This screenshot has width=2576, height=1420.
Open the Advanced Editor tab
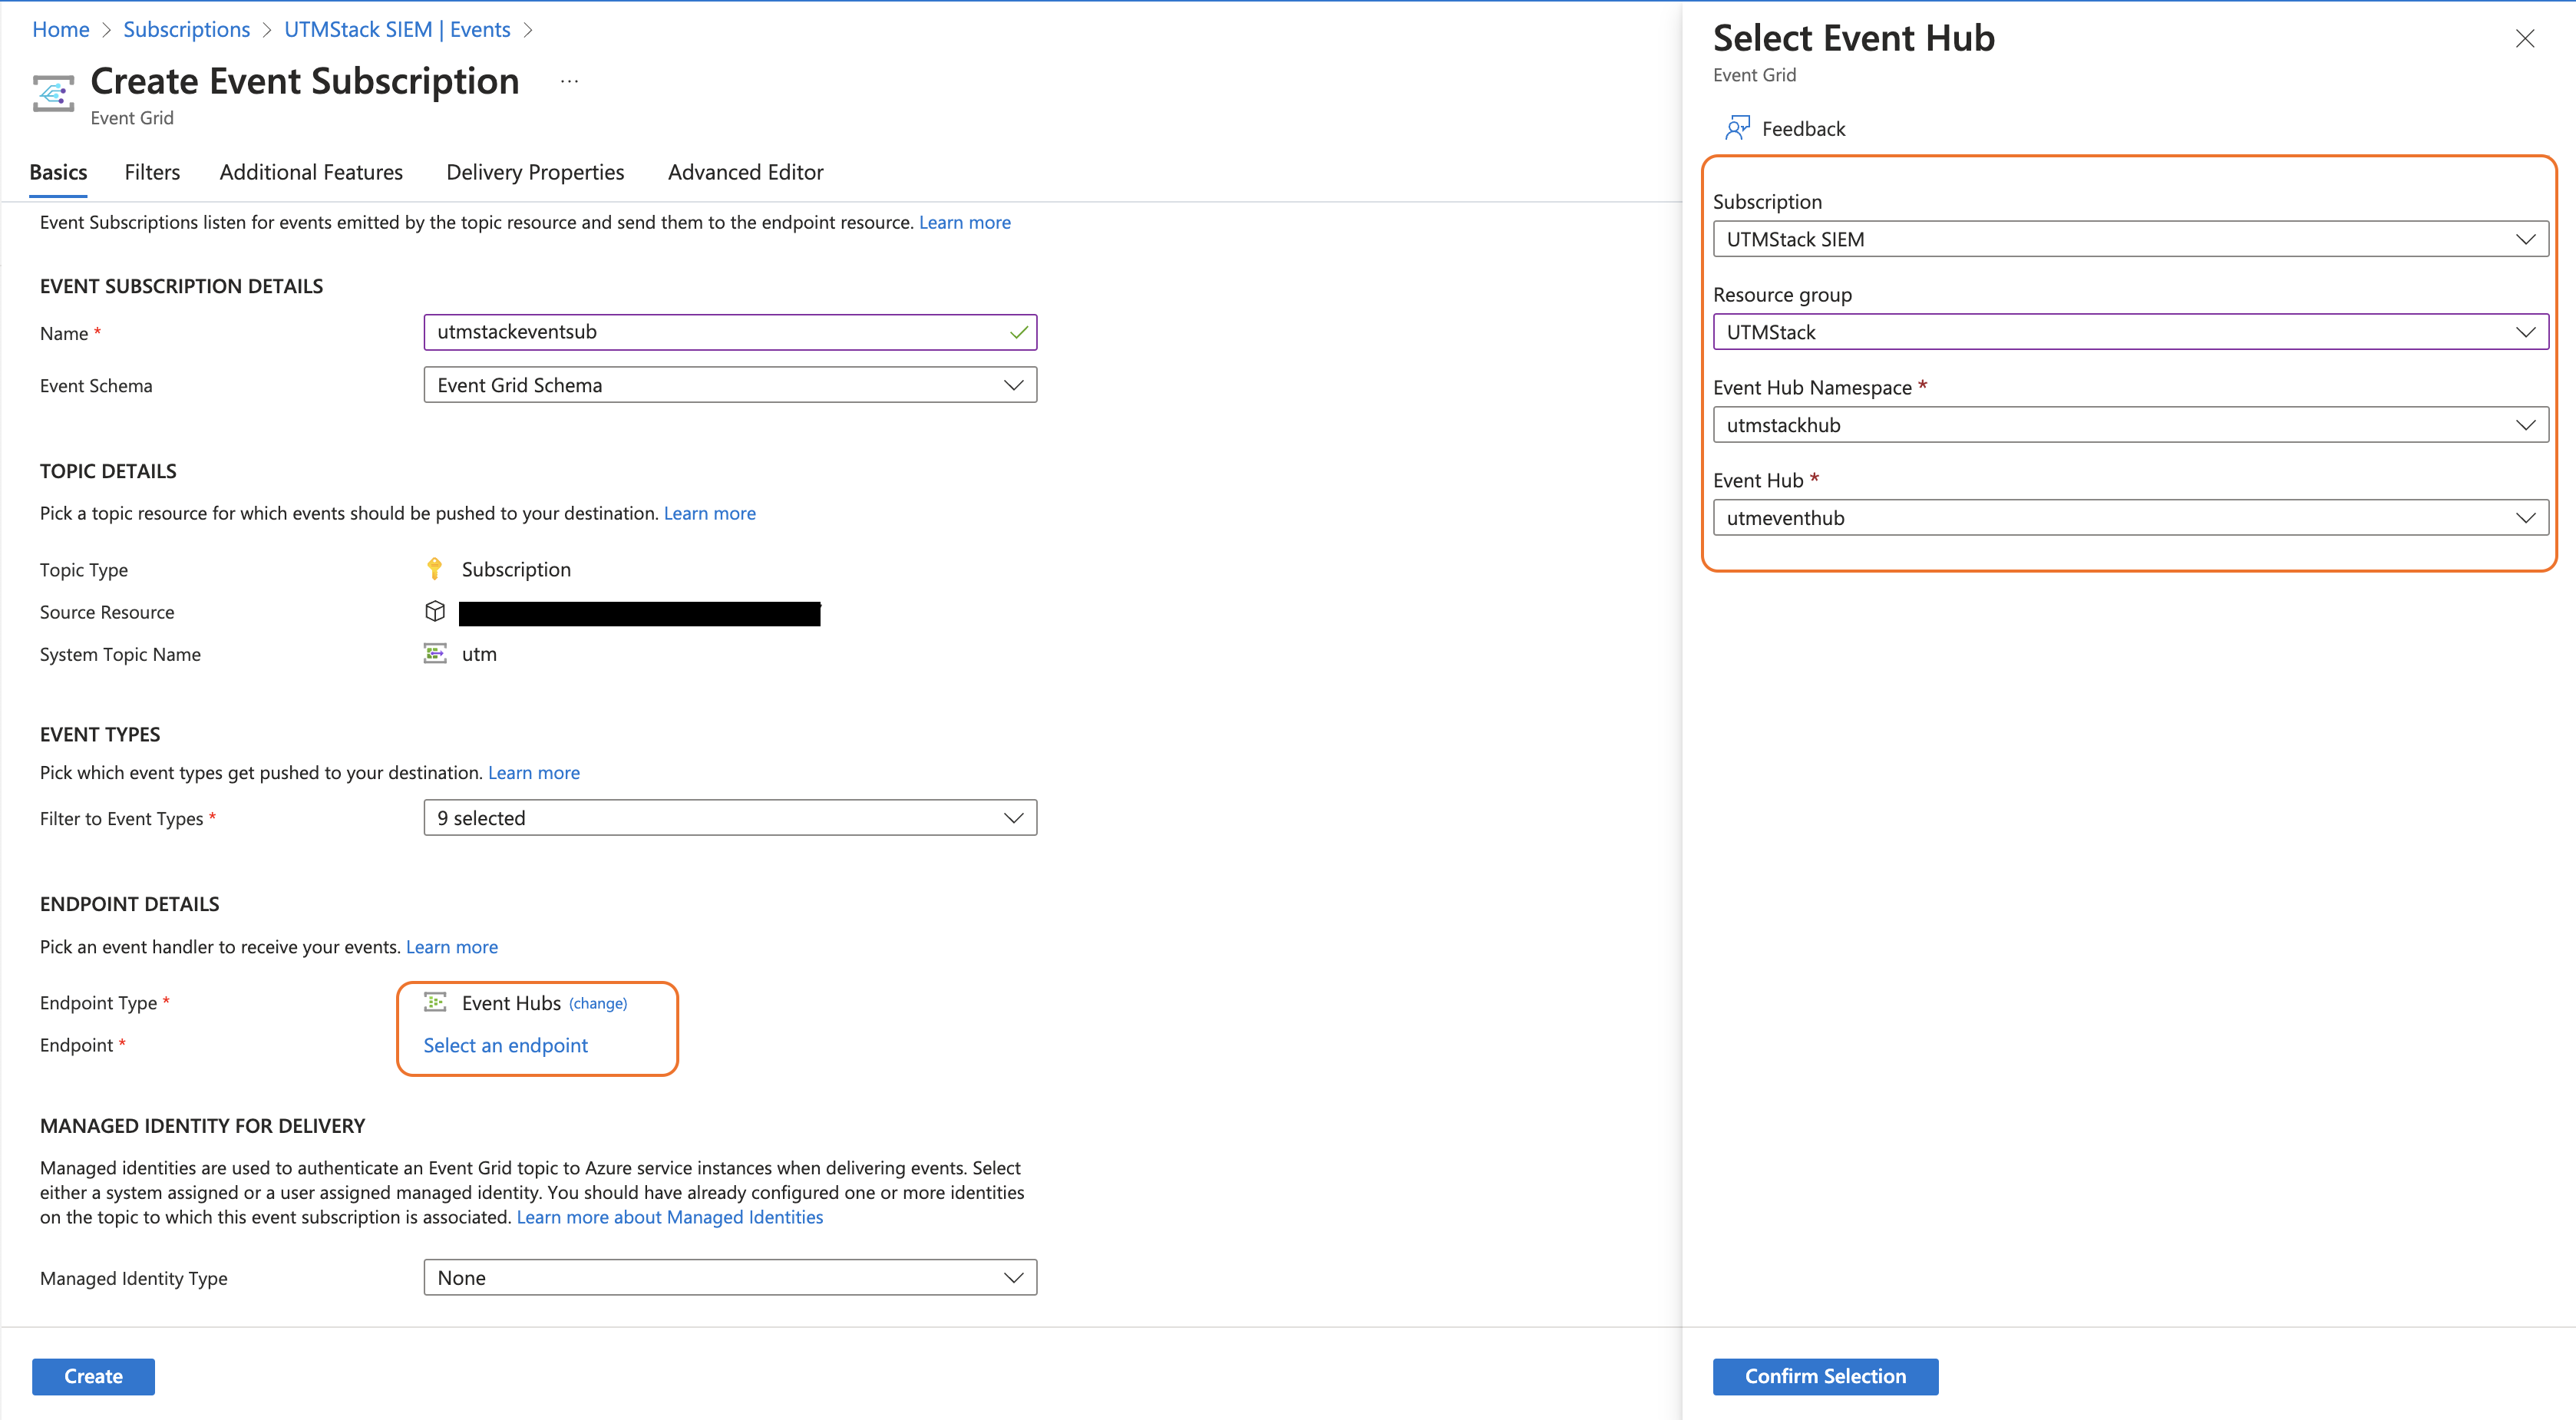(745, 172)
